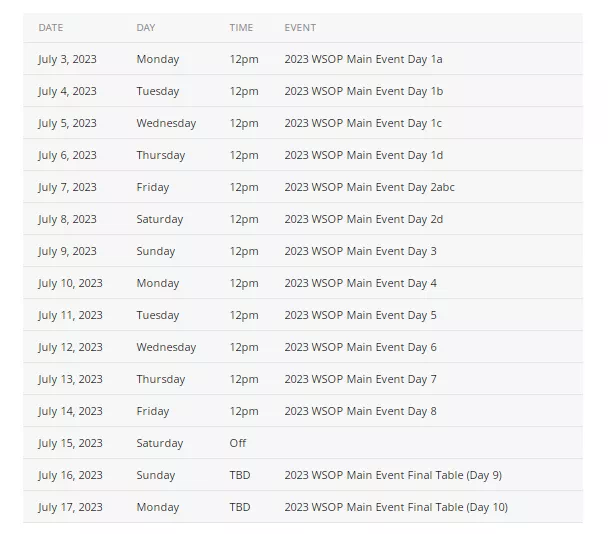The width and height of the screenshot is (608, 534).
Task: Select 2023 WSOP Main Event Day 3
Action: click(360, 251)
